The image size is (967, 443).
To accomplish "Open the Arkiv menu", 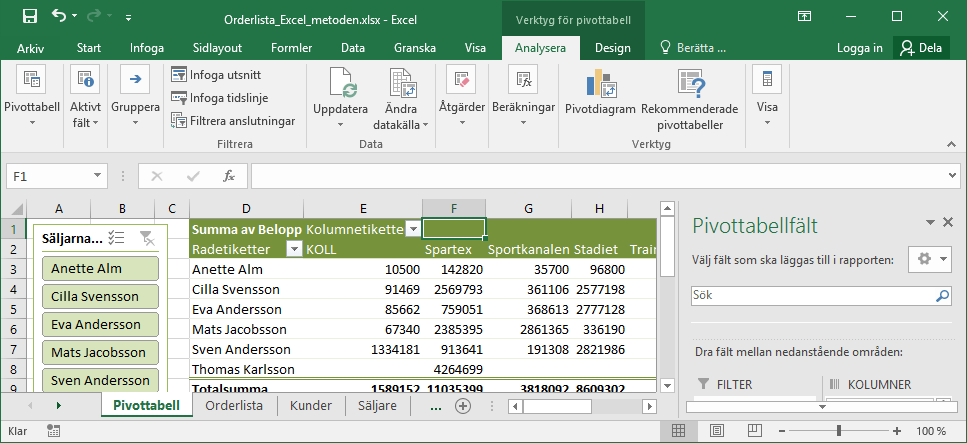I will tap(30, 48).
